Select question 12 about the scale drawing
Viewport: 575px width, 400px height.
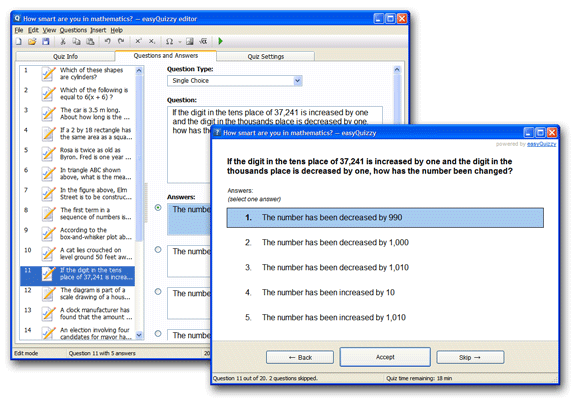tap(77, 294)
